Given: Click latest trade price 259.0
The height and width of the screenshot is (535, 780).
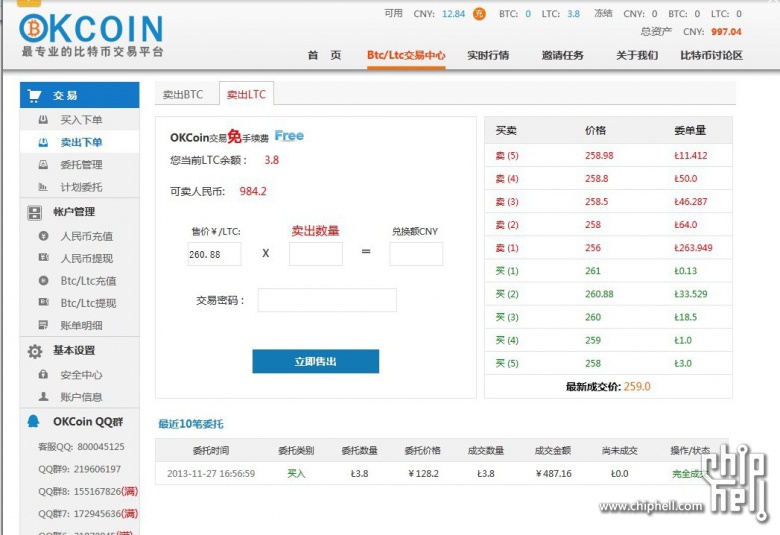Looking at the screenshot, I should (637, 387).
